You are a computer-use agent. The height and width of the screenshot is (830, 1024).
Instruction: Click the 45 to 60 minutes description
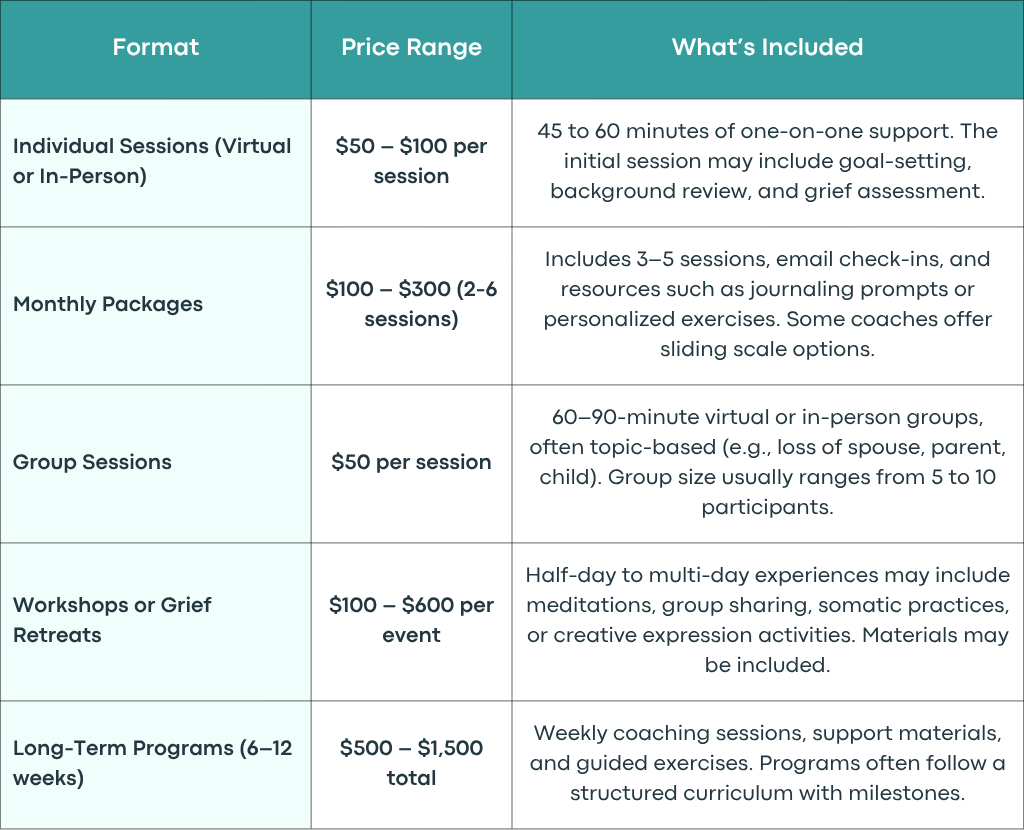(x=767, y=161)
